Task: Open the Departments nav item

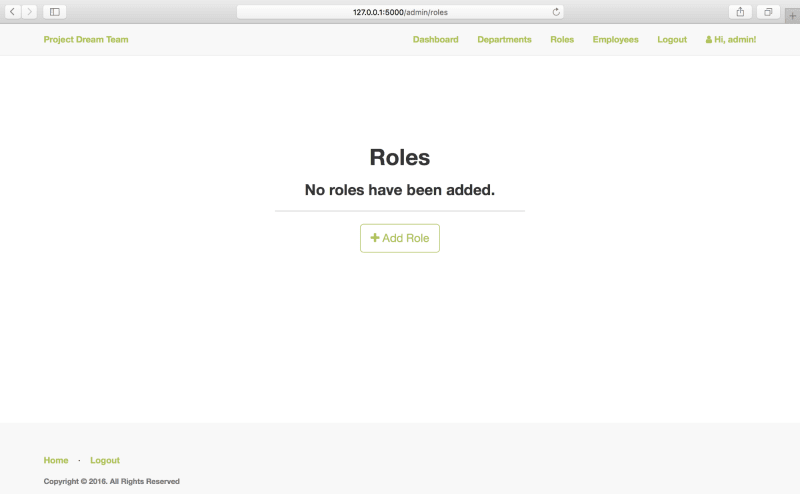Action: point(504,39)
